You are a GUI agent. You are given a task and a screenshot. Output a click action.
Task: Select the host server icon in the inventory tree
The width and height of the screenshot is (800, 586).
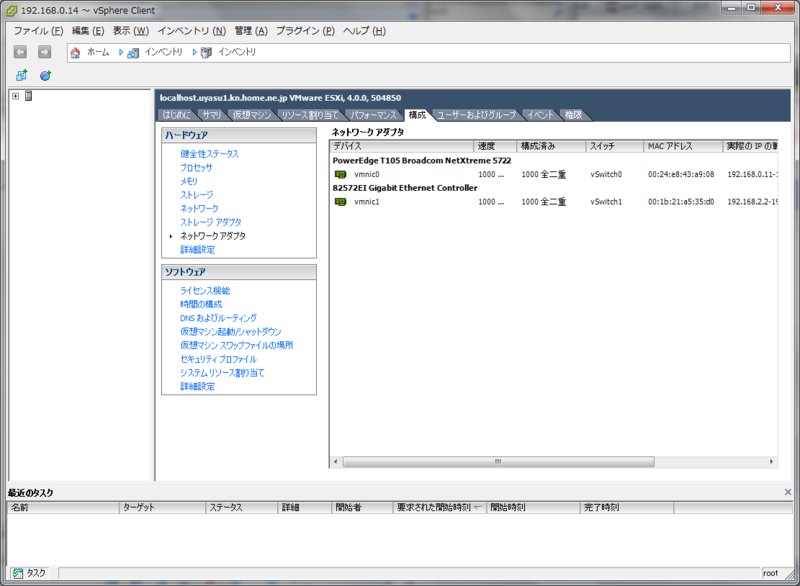pos(29,96)
